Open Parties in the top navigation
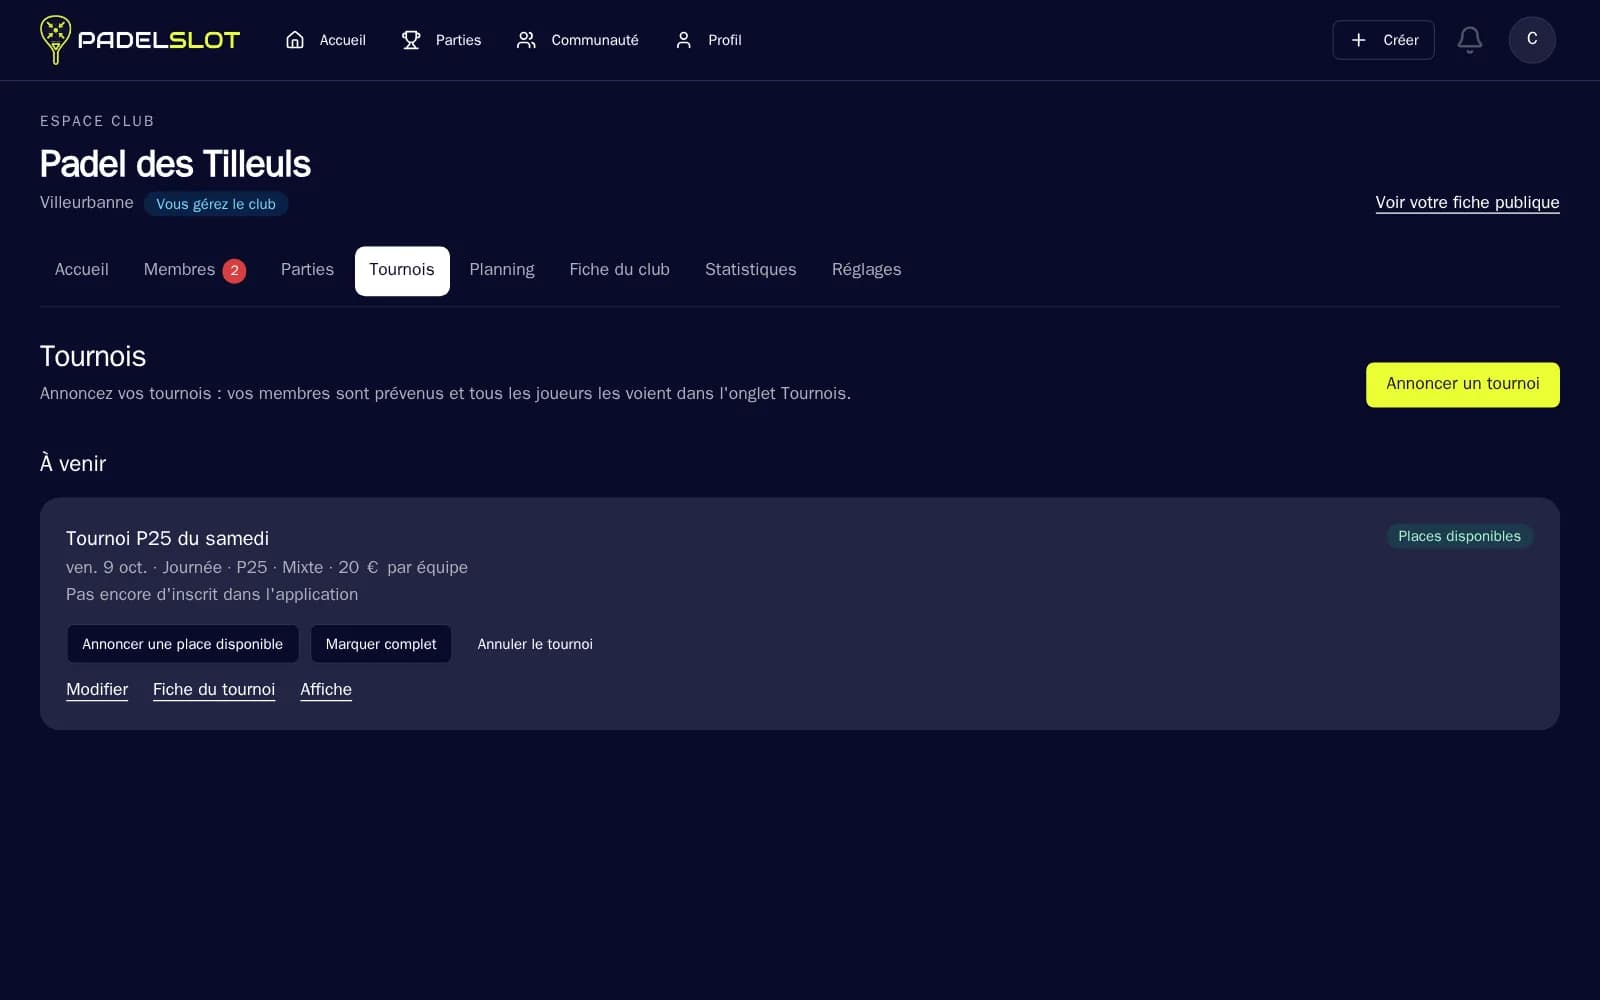The image size is (1600, 1000). [x=442, y=40]
